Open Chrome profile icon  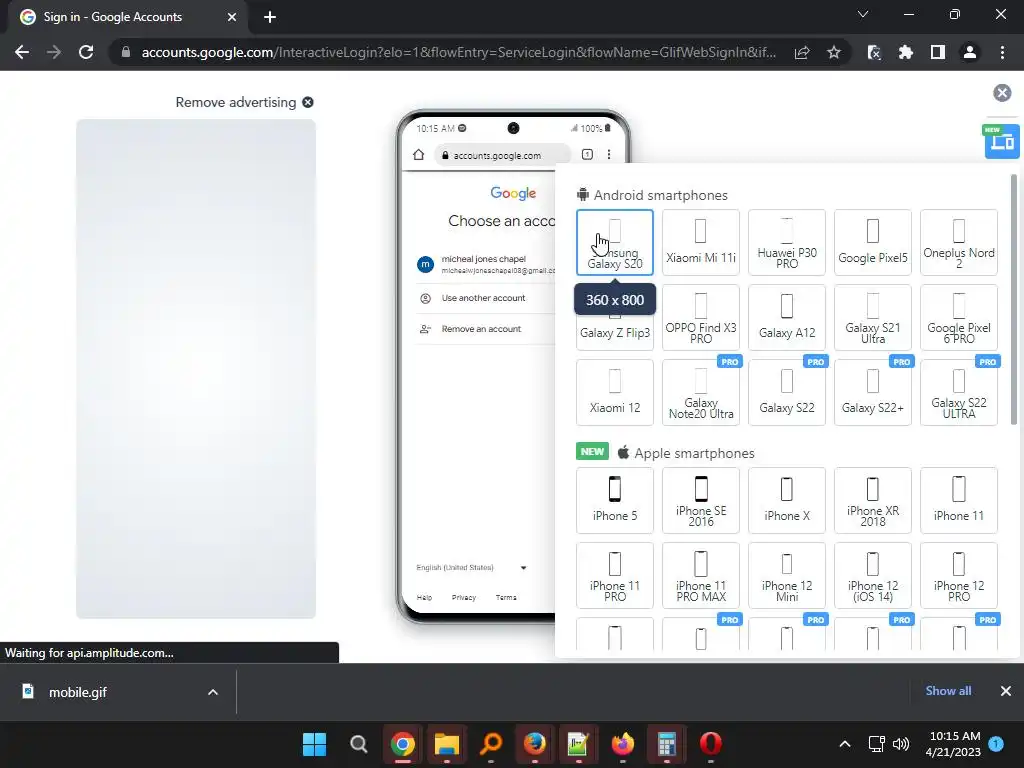click(x=970, y=52)
